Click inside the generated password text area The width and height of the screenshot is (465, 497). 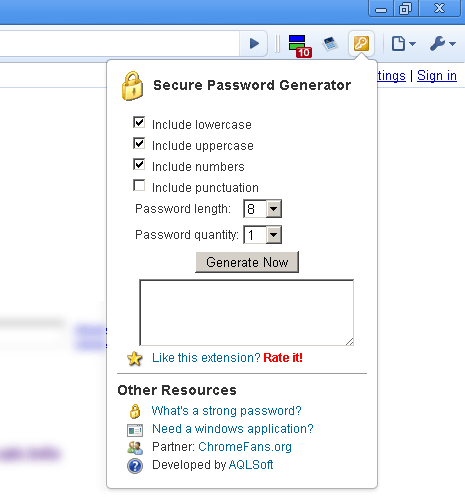[x=247, y=312]
